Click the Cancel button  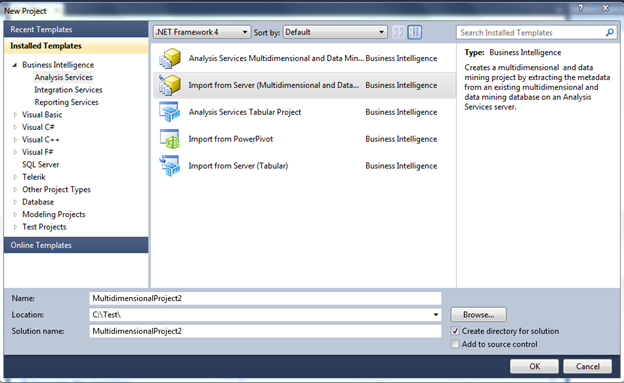pos(587,366)
